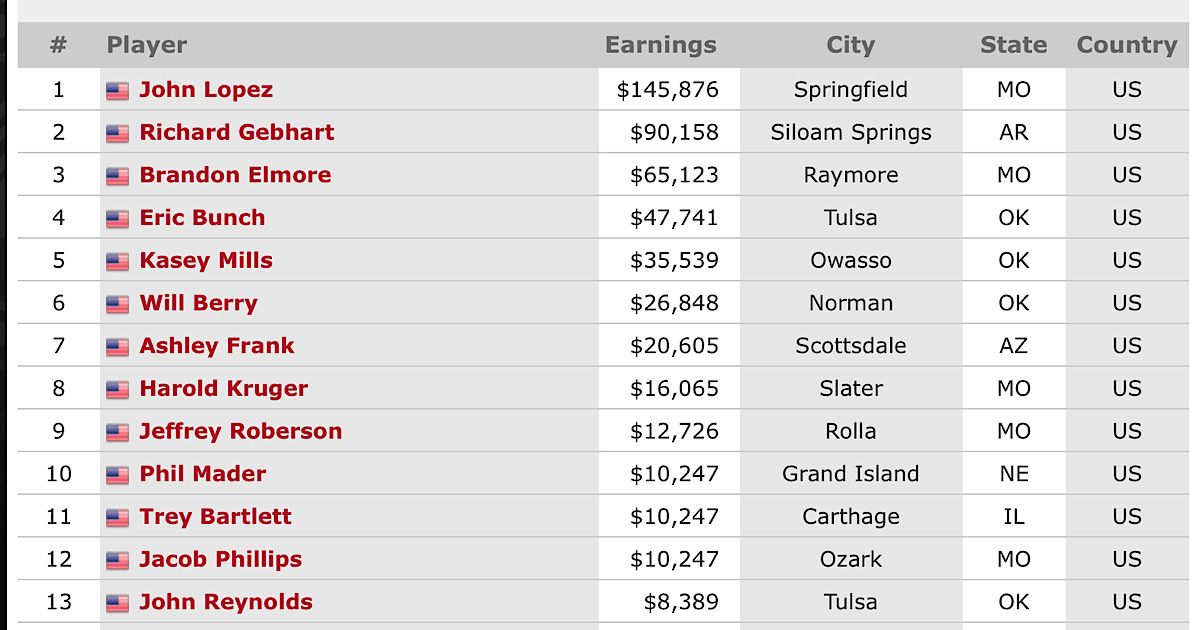Click the US flag beside John Lopez
This screenshot has width=1200, height=630.
pyautogui.click(x=117, y=91)
